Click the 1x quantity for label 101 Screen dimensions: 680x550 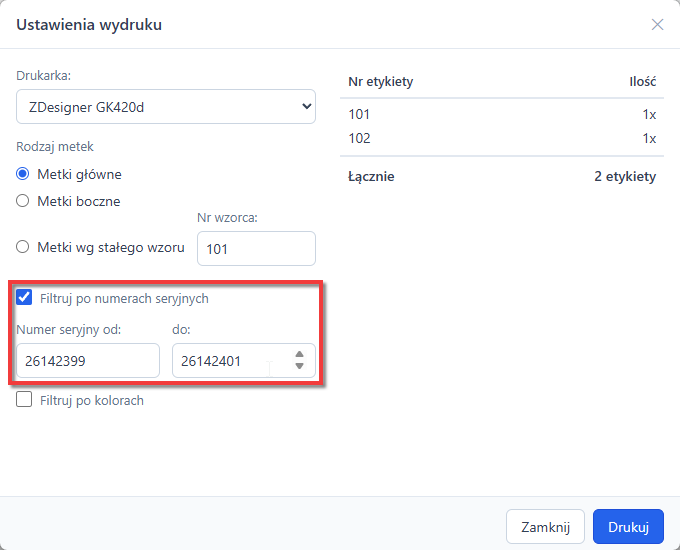(649, 115)
